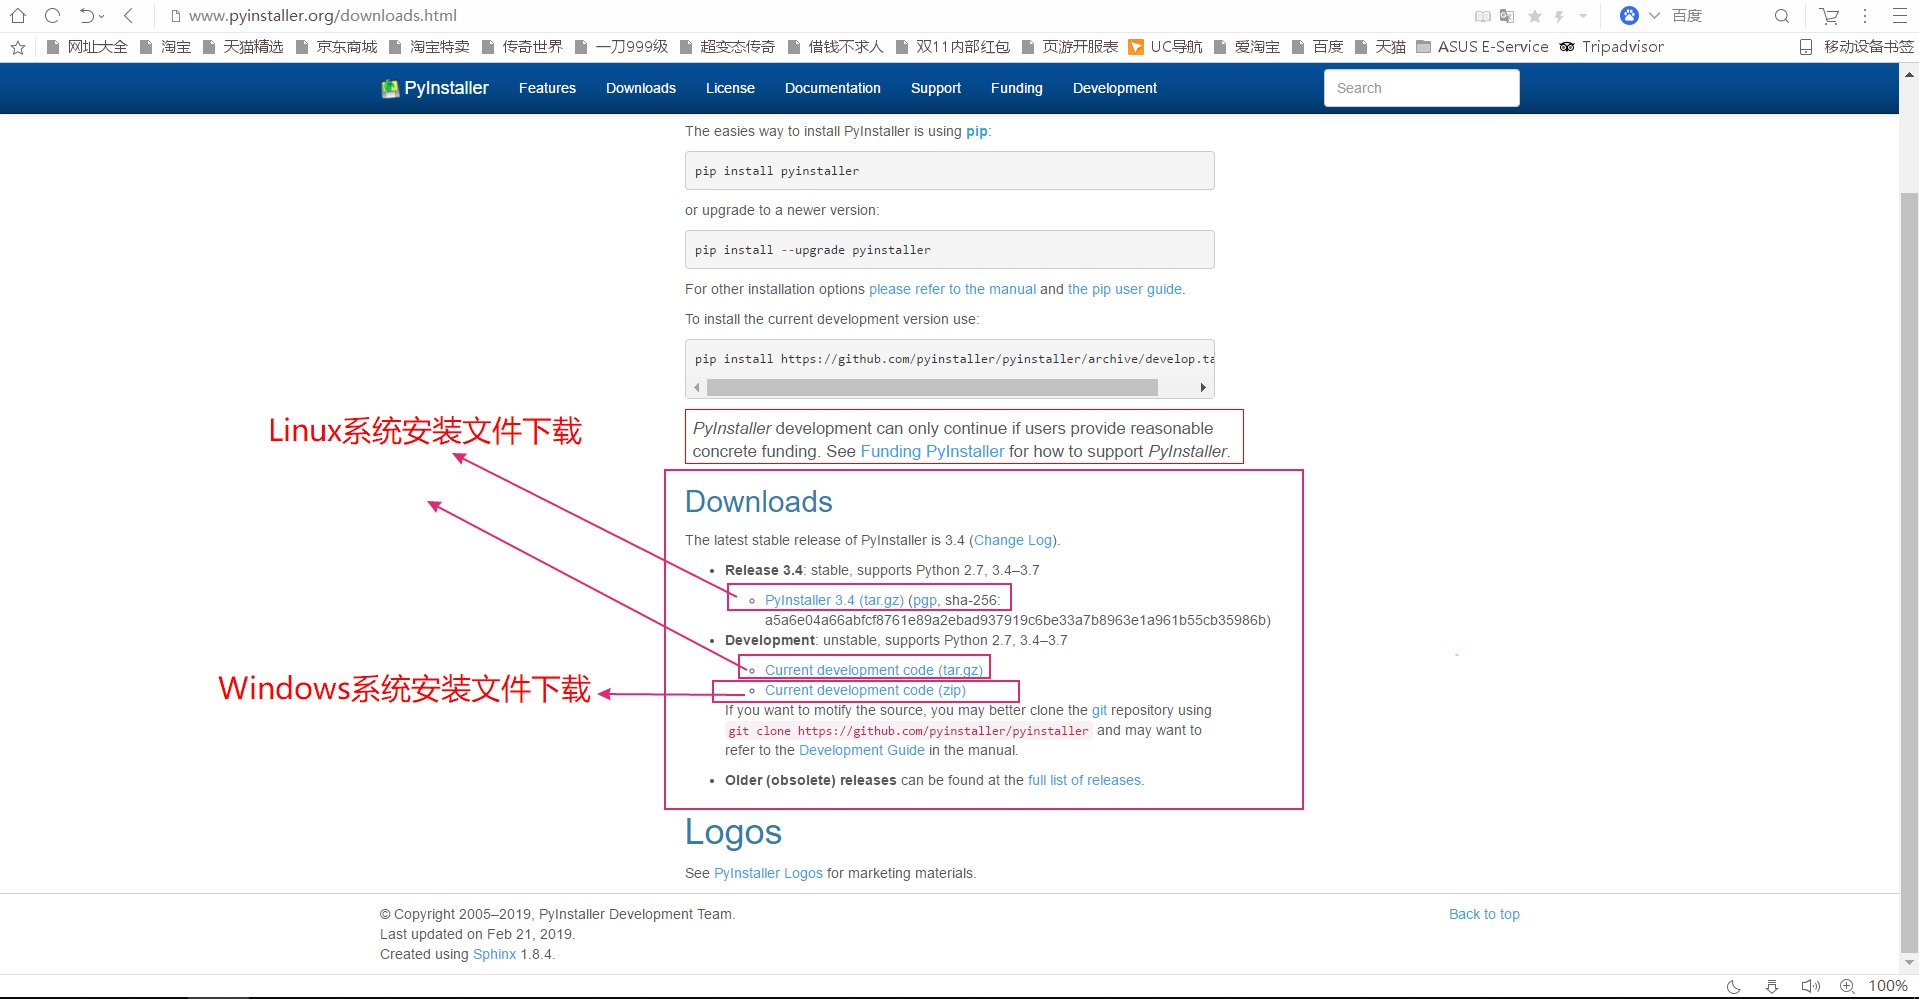Screen dimensions: 1919x999
Task: Open reader mode via the book icon
Action: 1482,16
